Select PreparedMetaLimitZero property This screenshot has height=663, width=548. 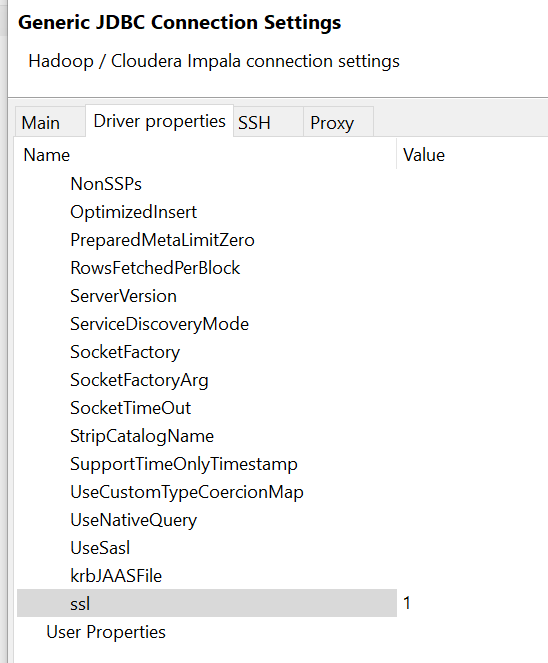point(162,240)
